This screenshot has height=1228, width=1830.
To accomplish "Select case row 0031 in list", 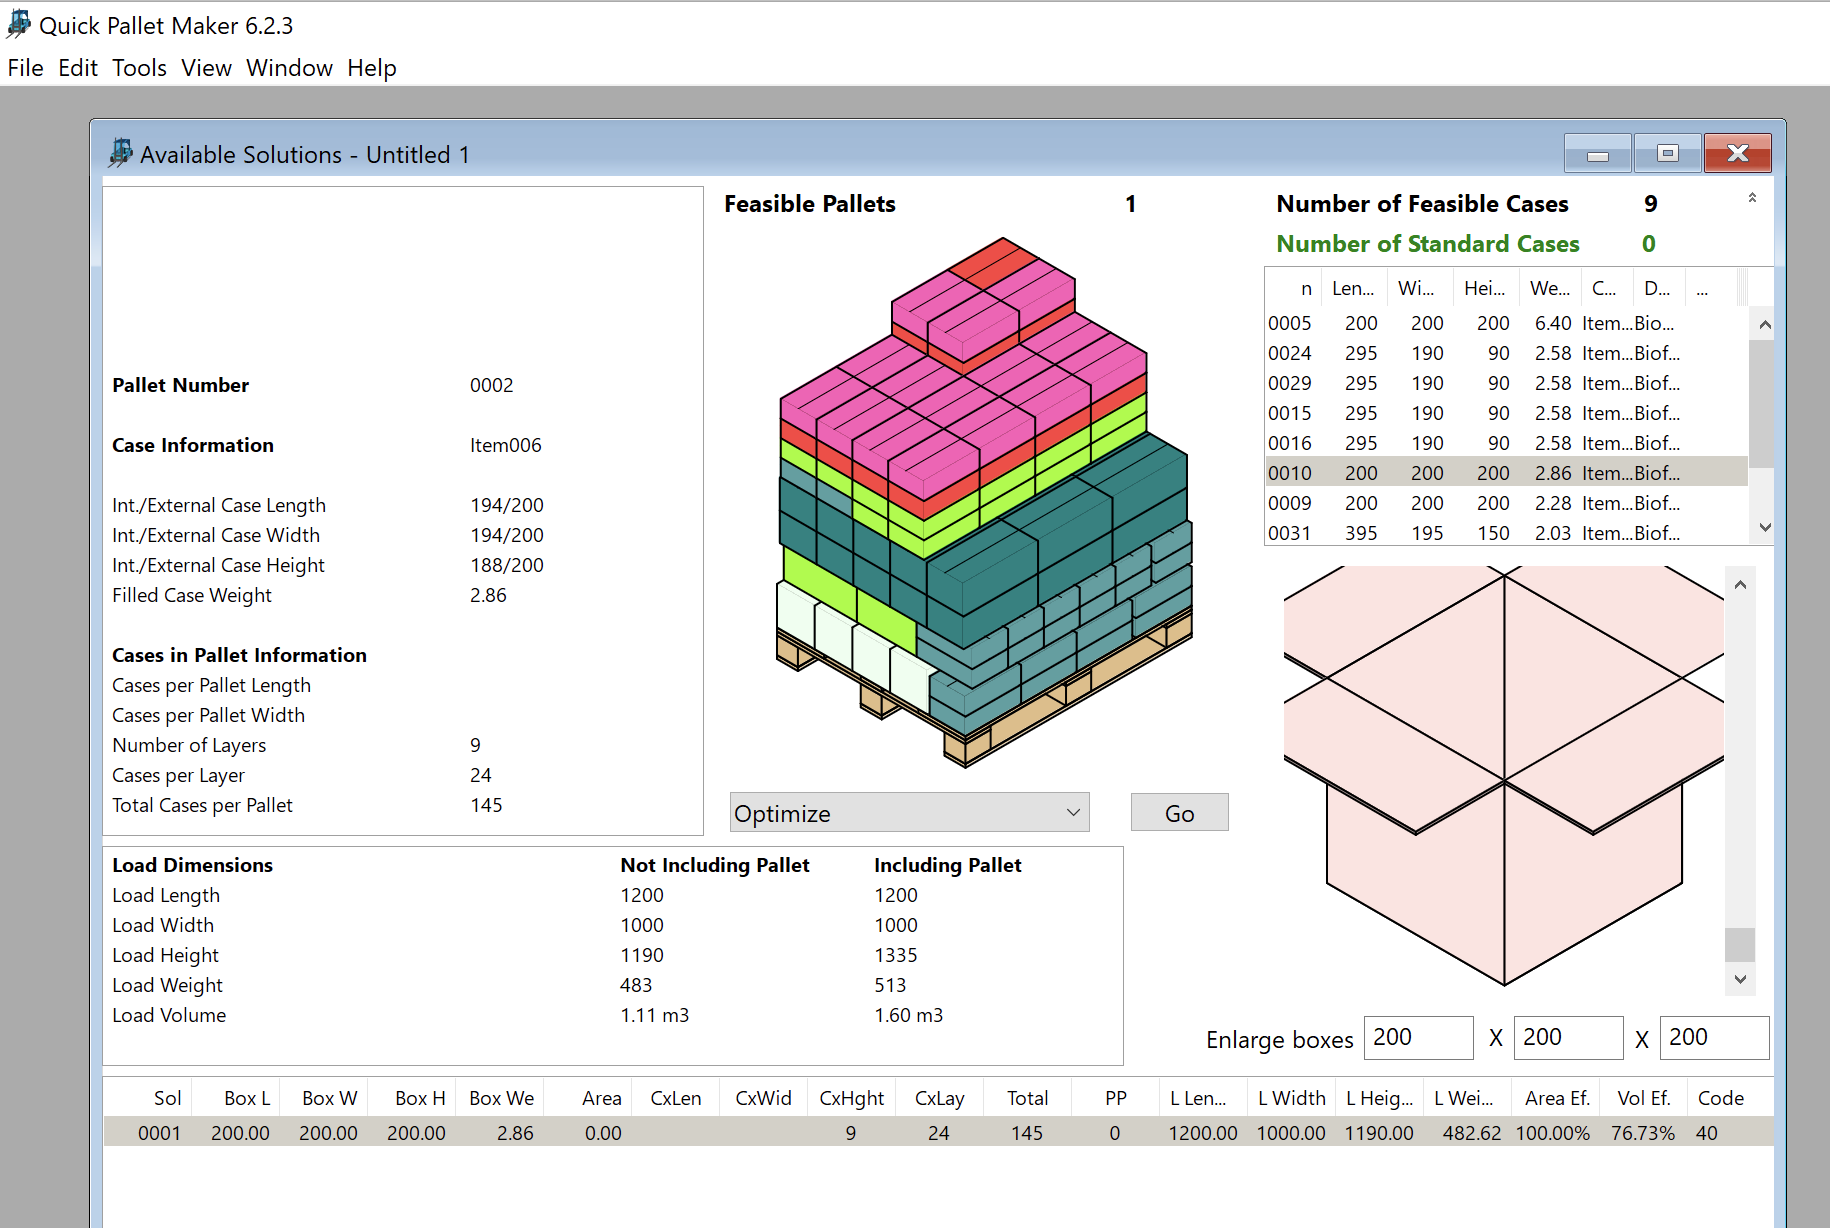I will coord(1506,533).
